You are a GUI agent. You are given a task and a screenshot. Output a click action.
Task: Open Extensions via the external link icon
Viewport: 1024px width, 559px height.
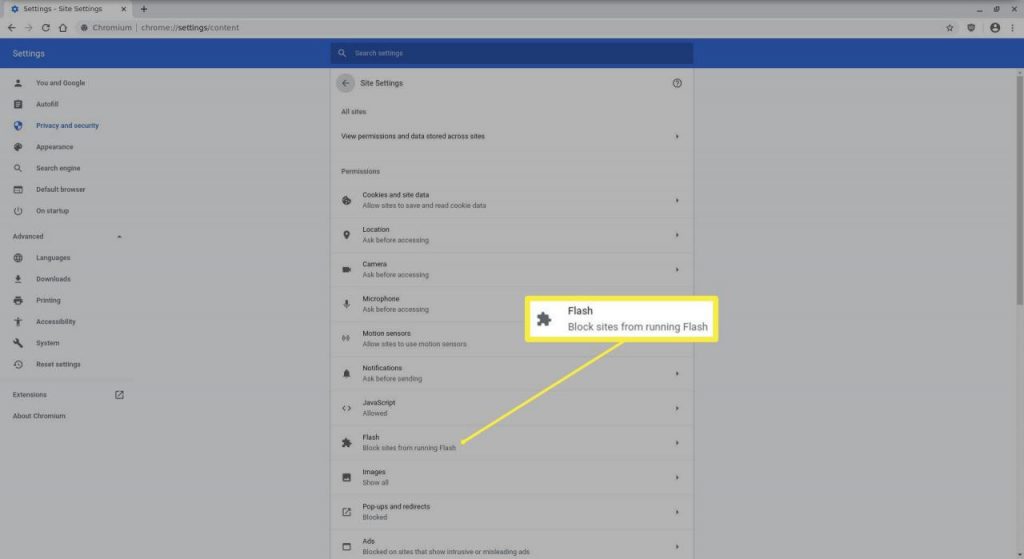coord(119,394)
